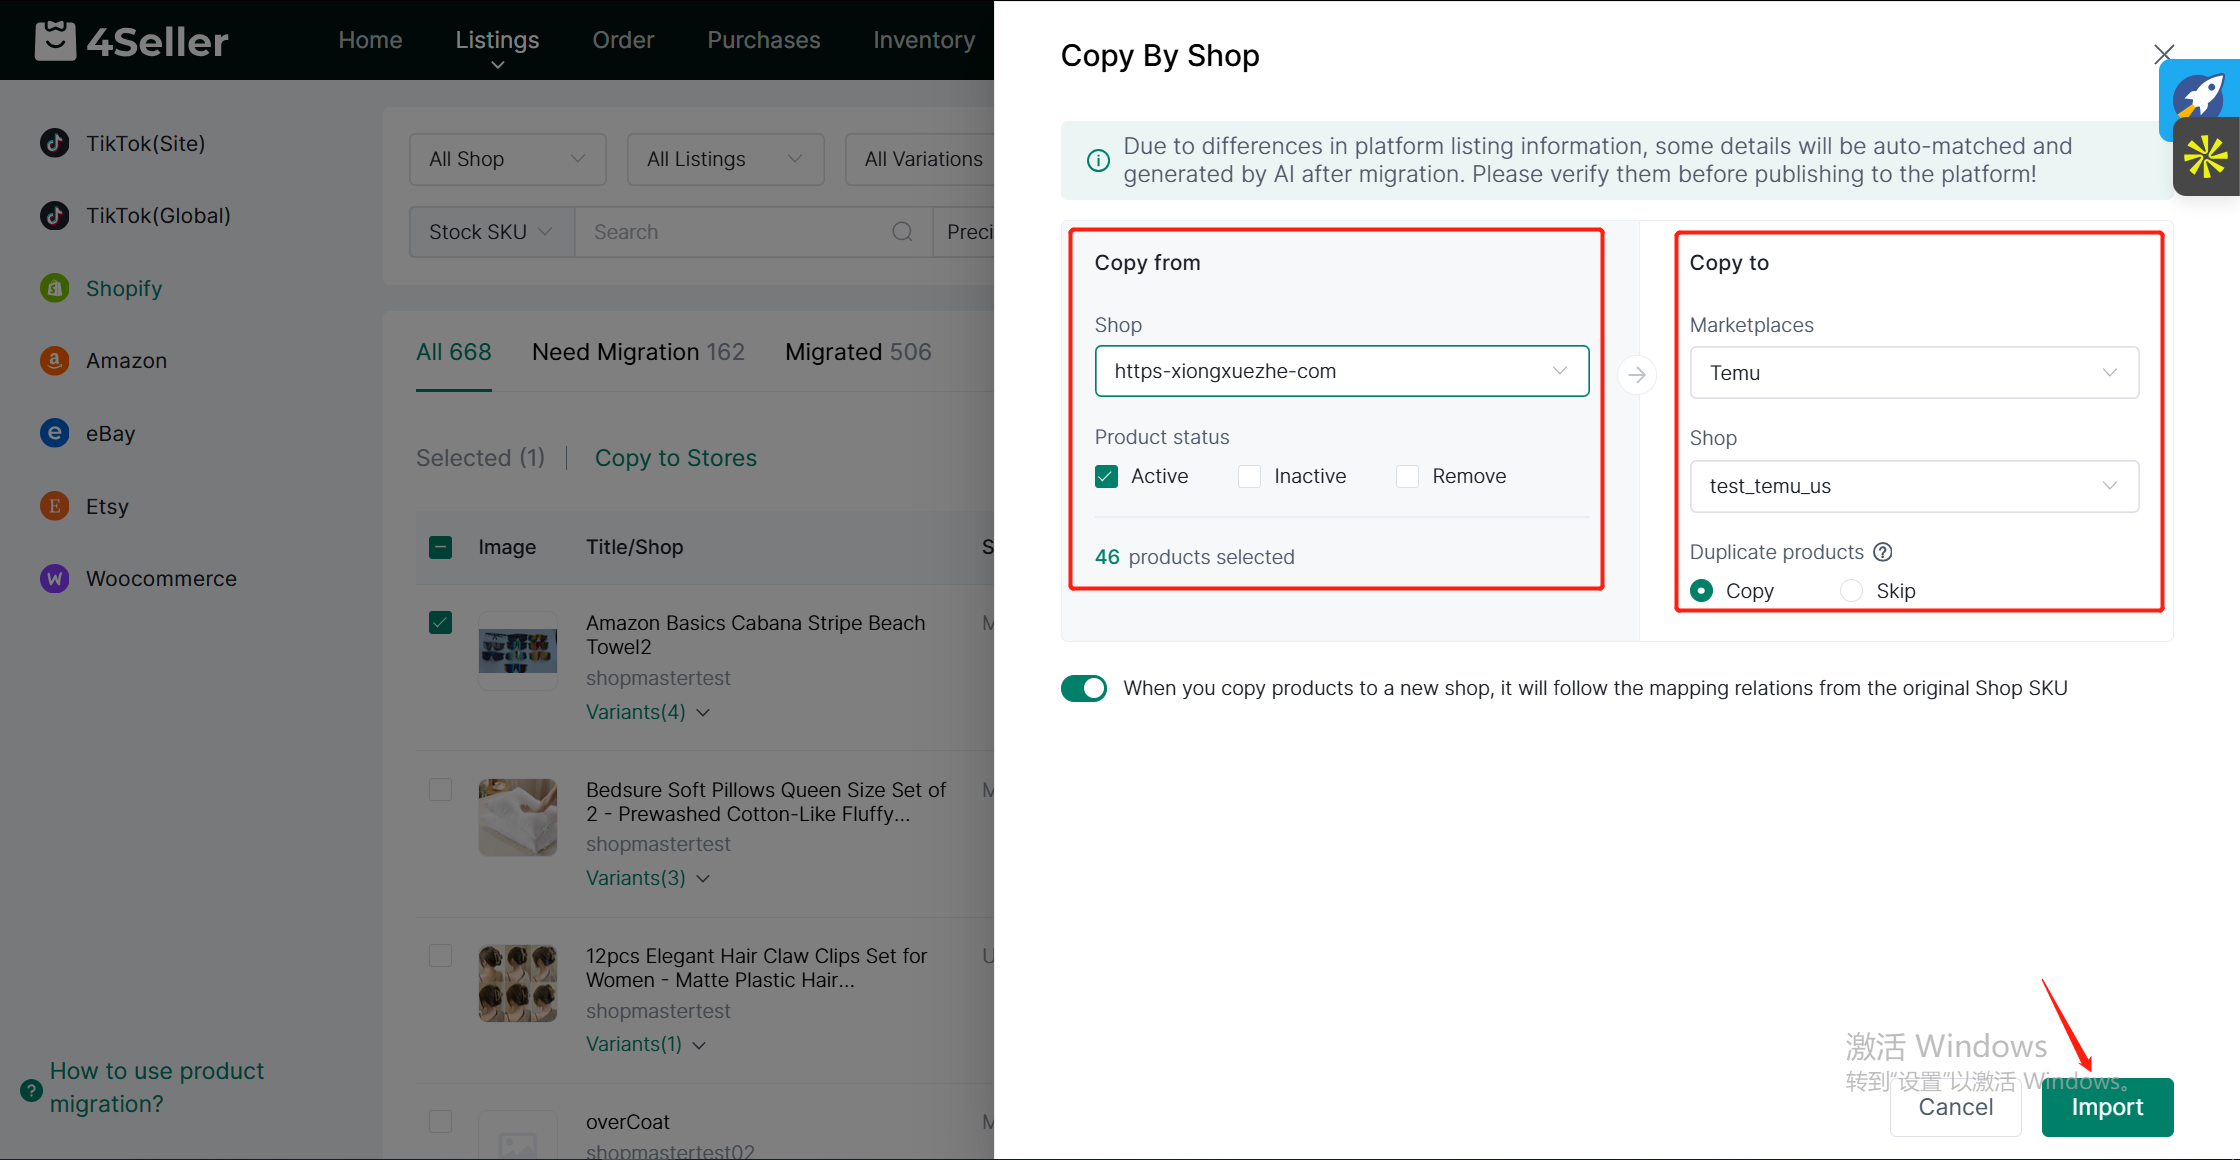2240x1160 pixels.
Task: Toggle the SKU mapping relations switch
Action: coord(1084,688)
